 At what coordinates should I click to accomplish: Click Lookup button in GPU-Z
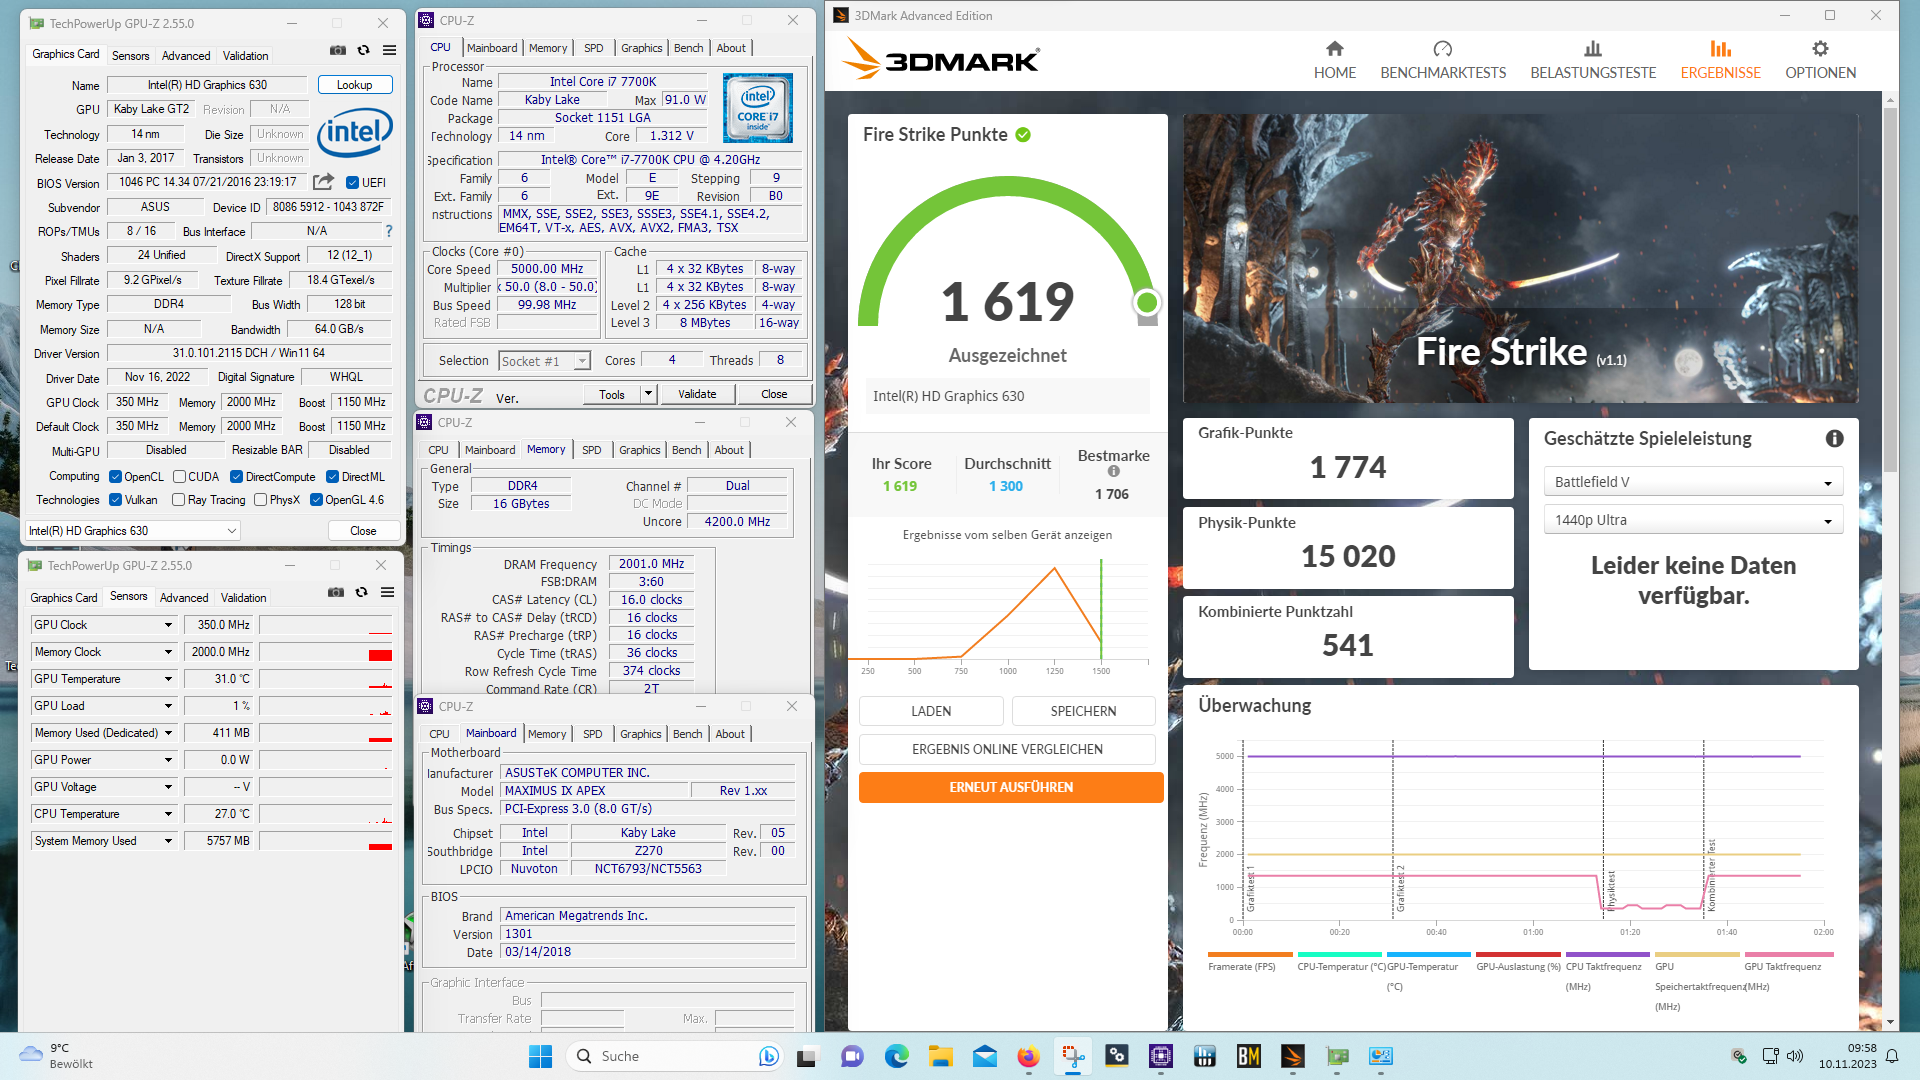coord(354,85)
